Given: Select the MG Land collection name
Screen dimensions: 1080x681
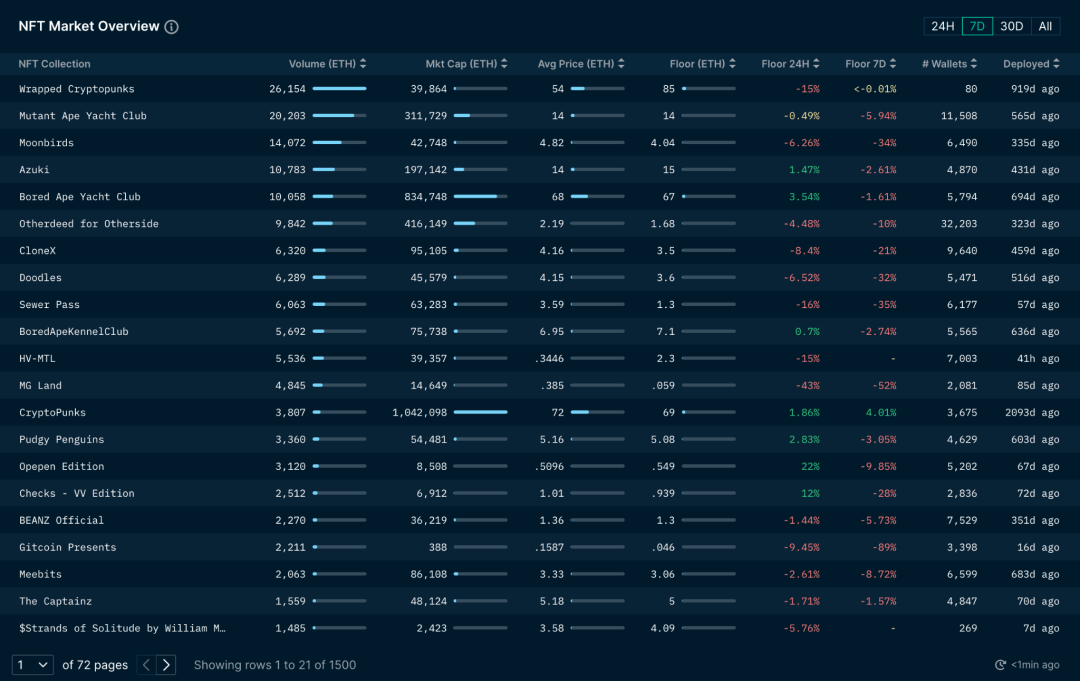Looking at the screenshot, I should [40, 386].
